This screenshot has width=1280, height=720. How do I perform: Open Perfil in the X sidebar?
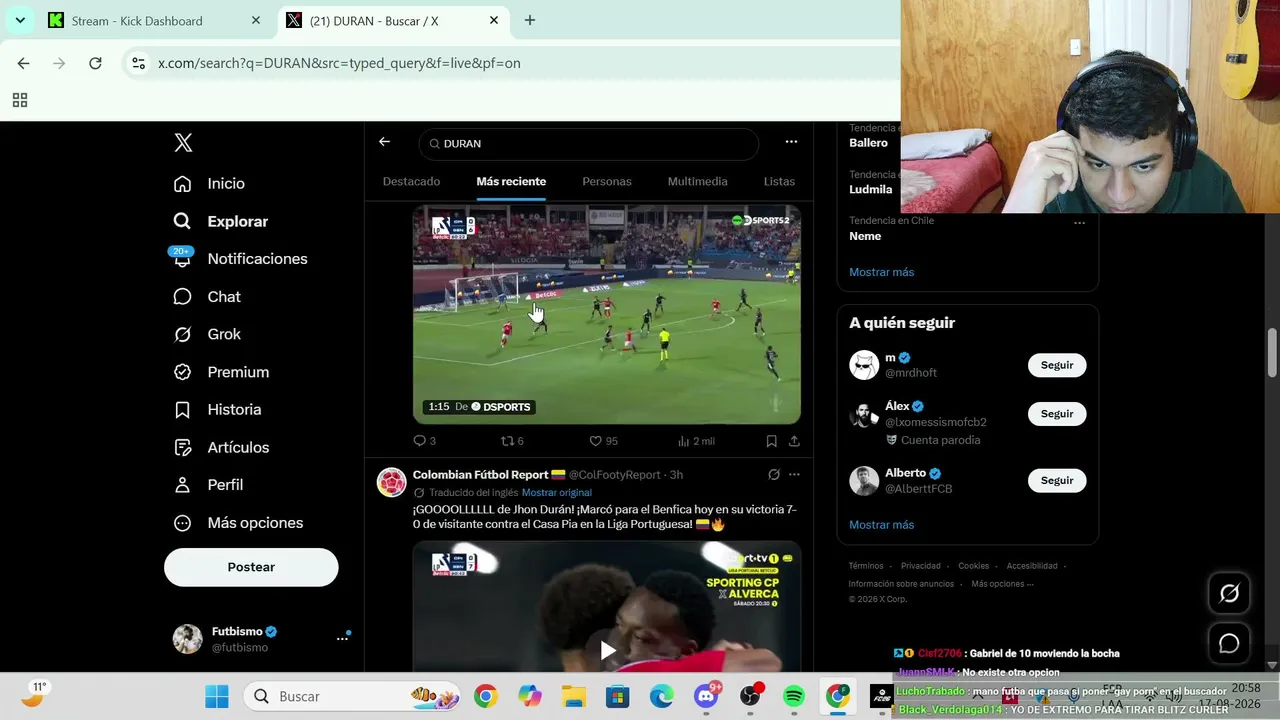click(208, 485)
